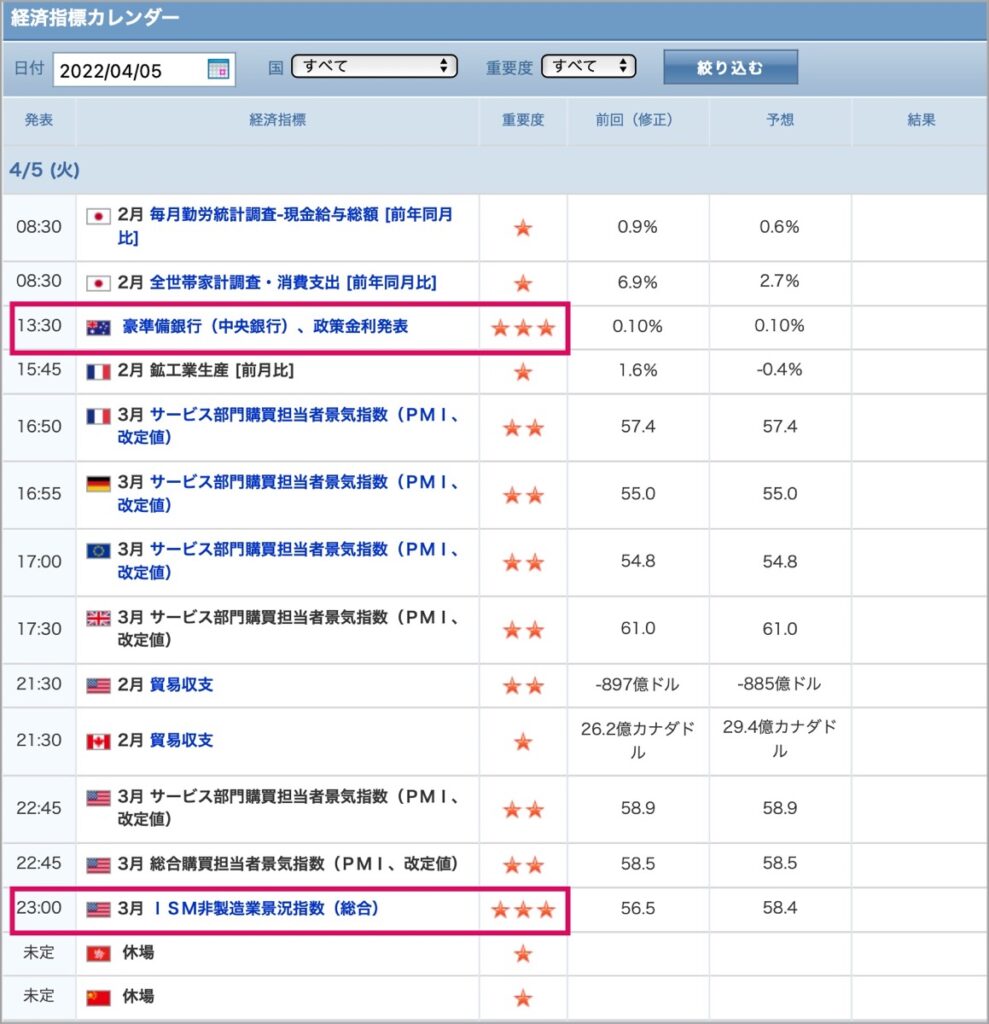The image size is (989, 1024).
Task: Open the Canada 貿易収支 link
Action: [182, 741]
